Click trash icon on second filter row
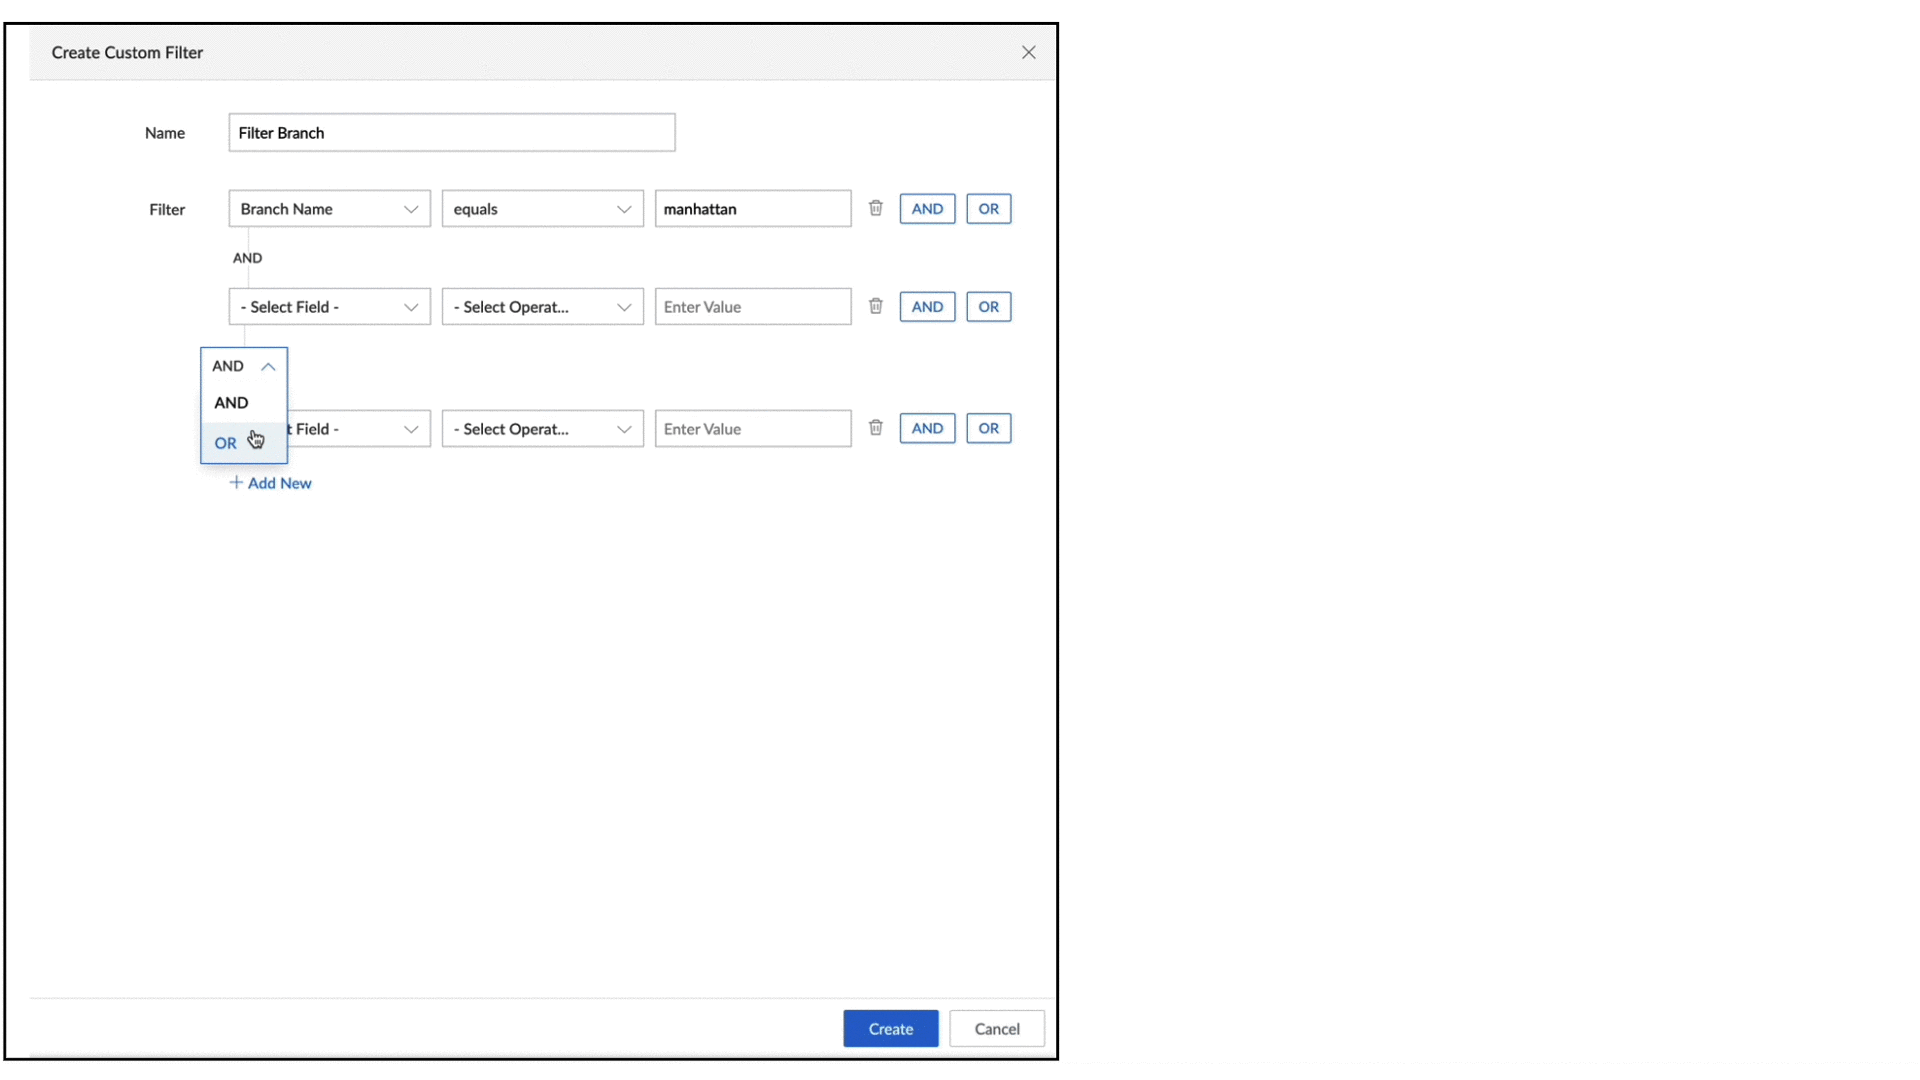Viewport: 1920px width, 1080px height. 875,306
